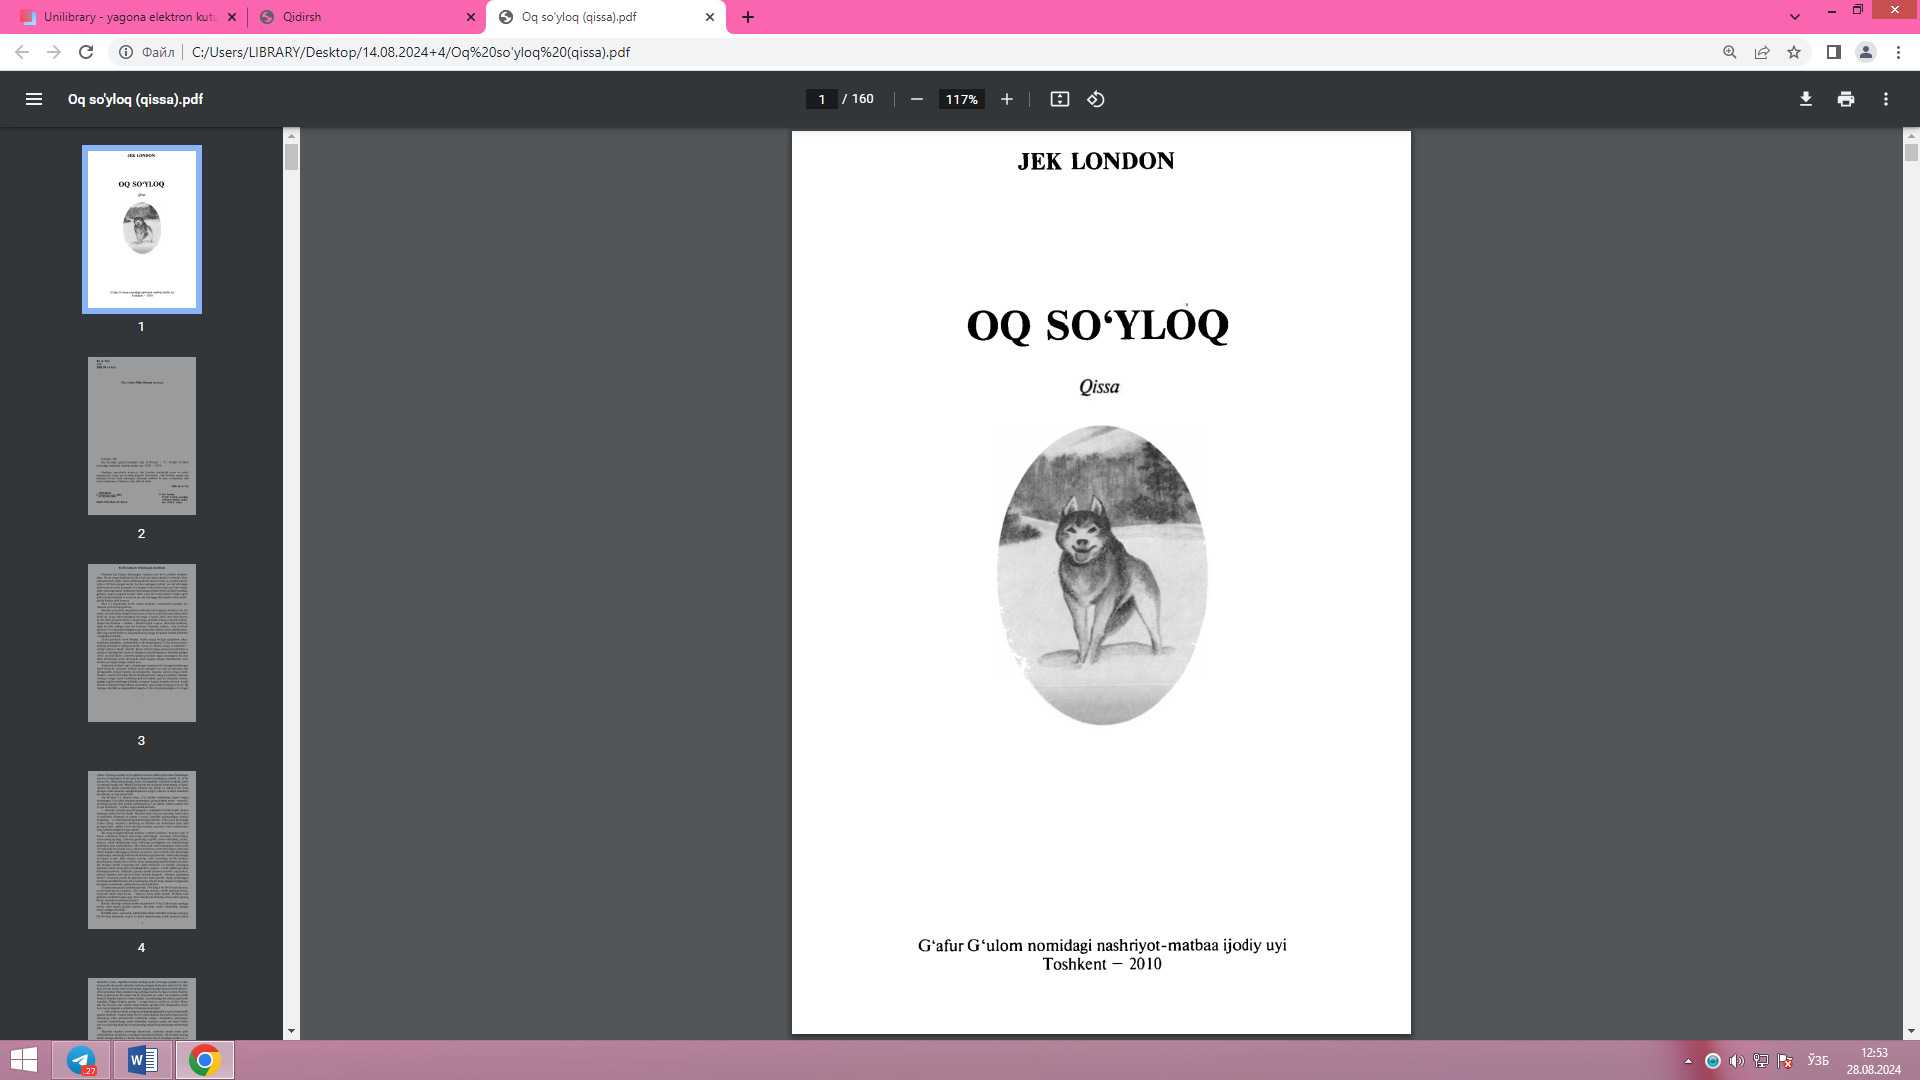Select page 1 thumbnail
Viewport: 1920px width, 1080px height.
point(142,229)
